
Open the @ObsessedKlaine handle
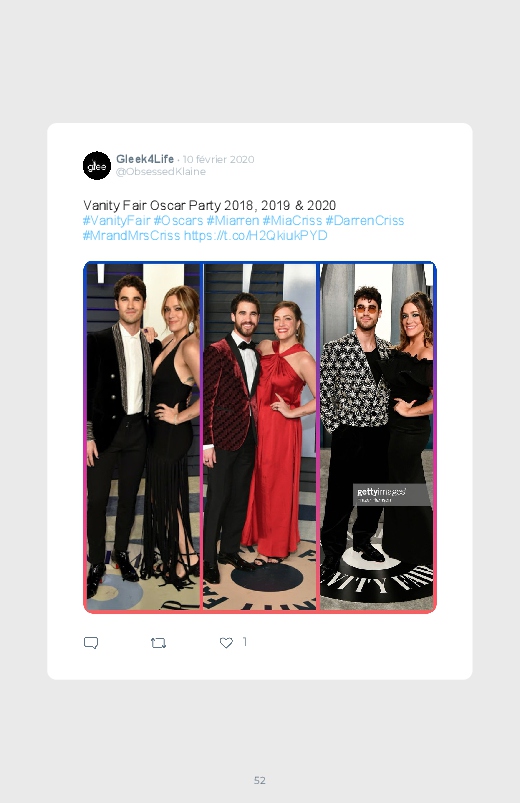161,172
